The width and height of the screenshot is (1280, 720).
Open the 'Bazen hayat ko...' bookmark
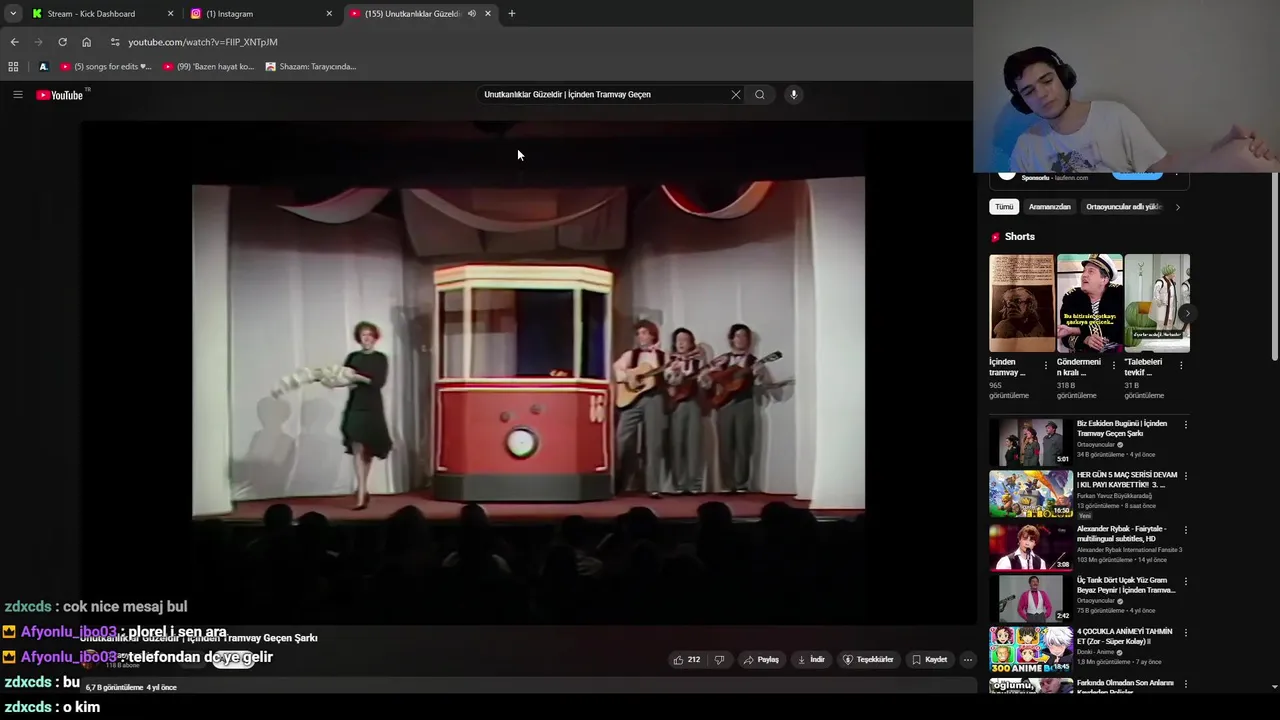208,67
